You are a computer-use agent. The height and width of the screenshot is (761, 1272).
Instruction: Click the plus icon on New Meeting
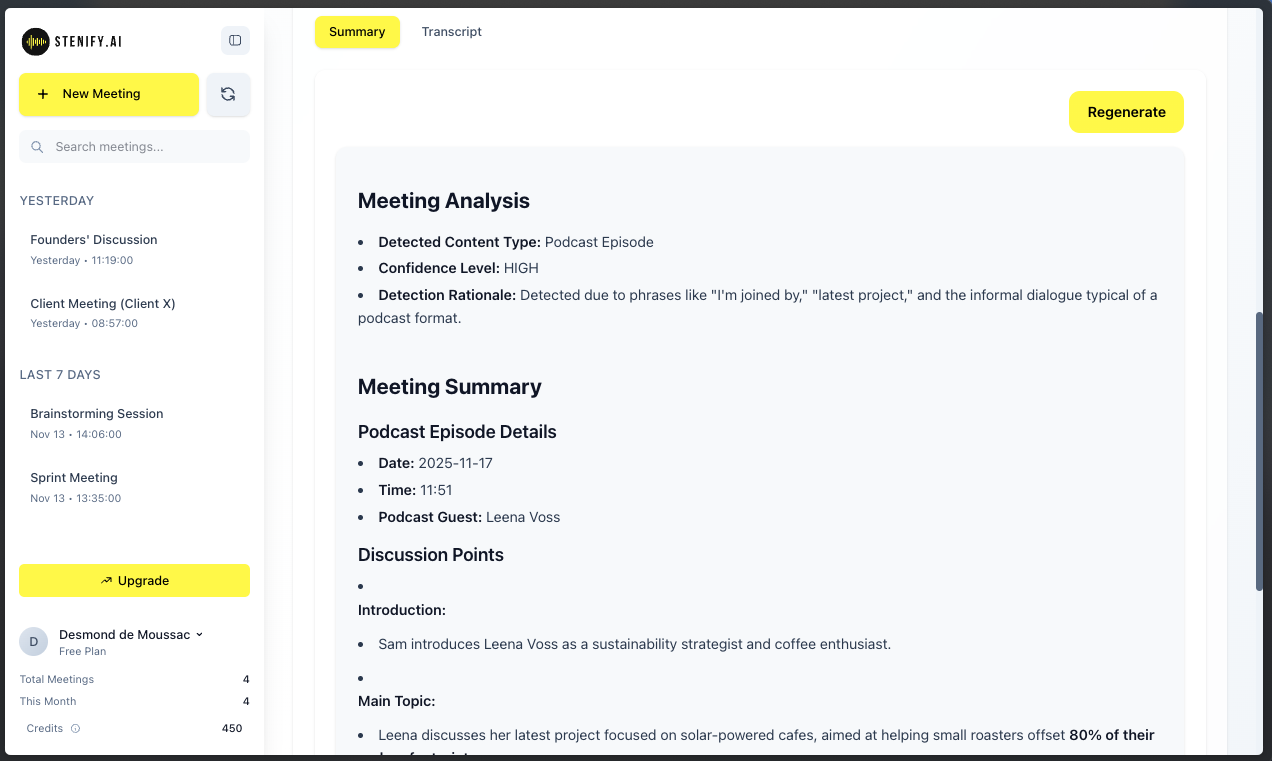[x=43, y=94]
